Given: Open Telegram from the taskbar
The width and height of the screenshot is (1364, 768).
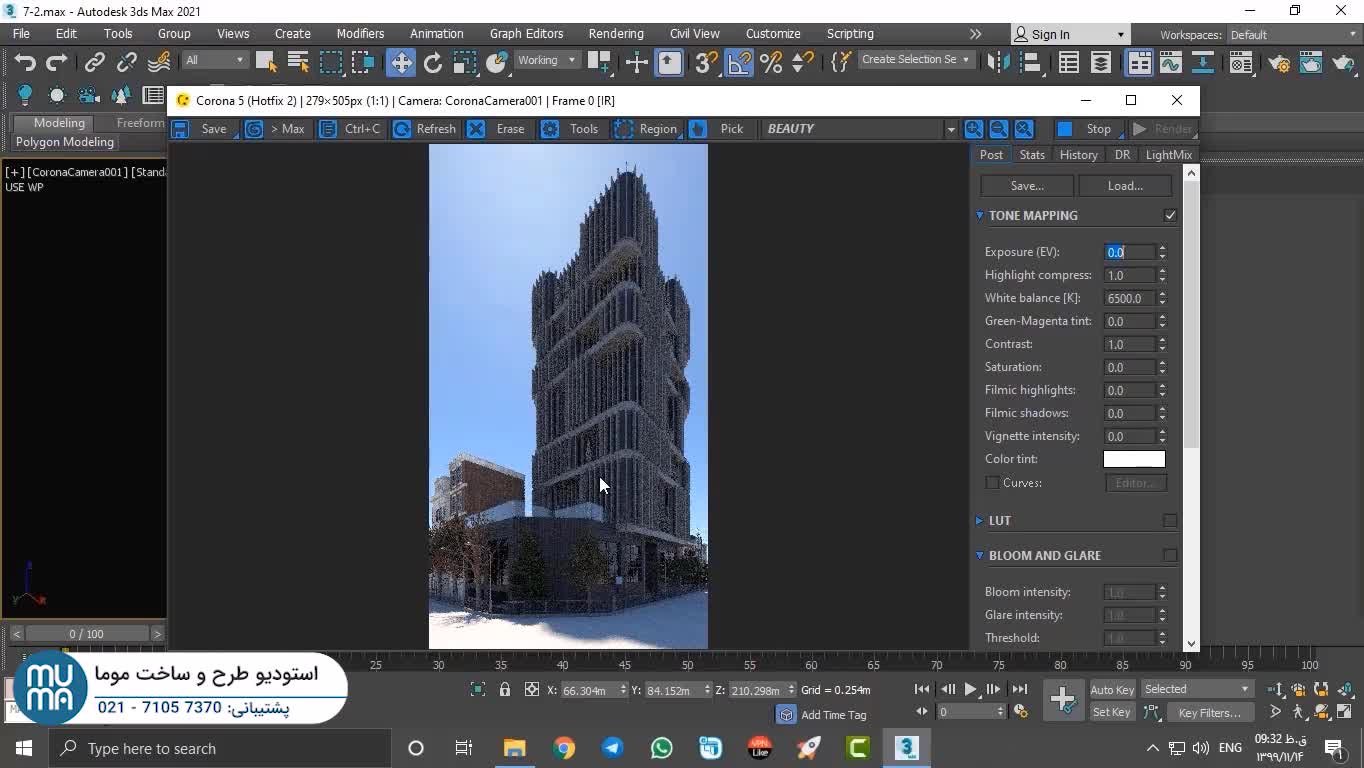Looking at the screenshot, I should click(x=613, y=748).
